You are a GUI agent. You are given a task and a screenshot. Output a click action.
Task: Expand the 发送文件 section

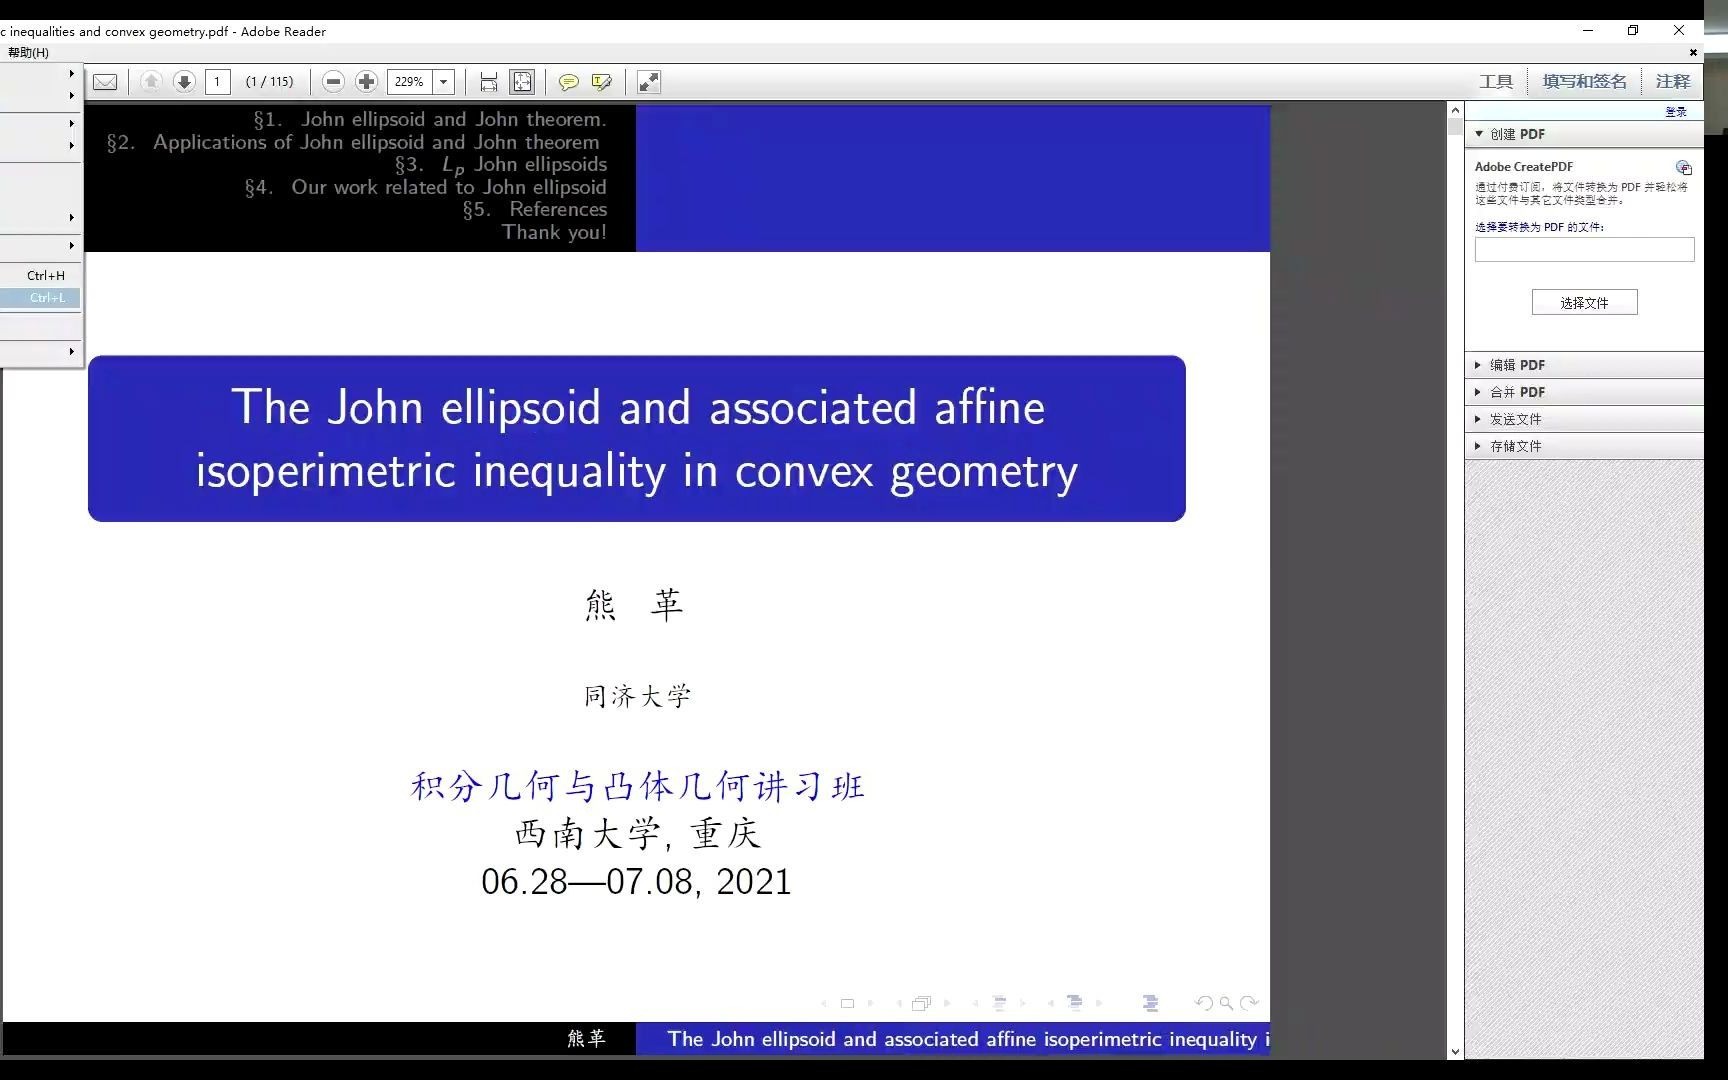pyautogui.click(x=1585, y=419)
